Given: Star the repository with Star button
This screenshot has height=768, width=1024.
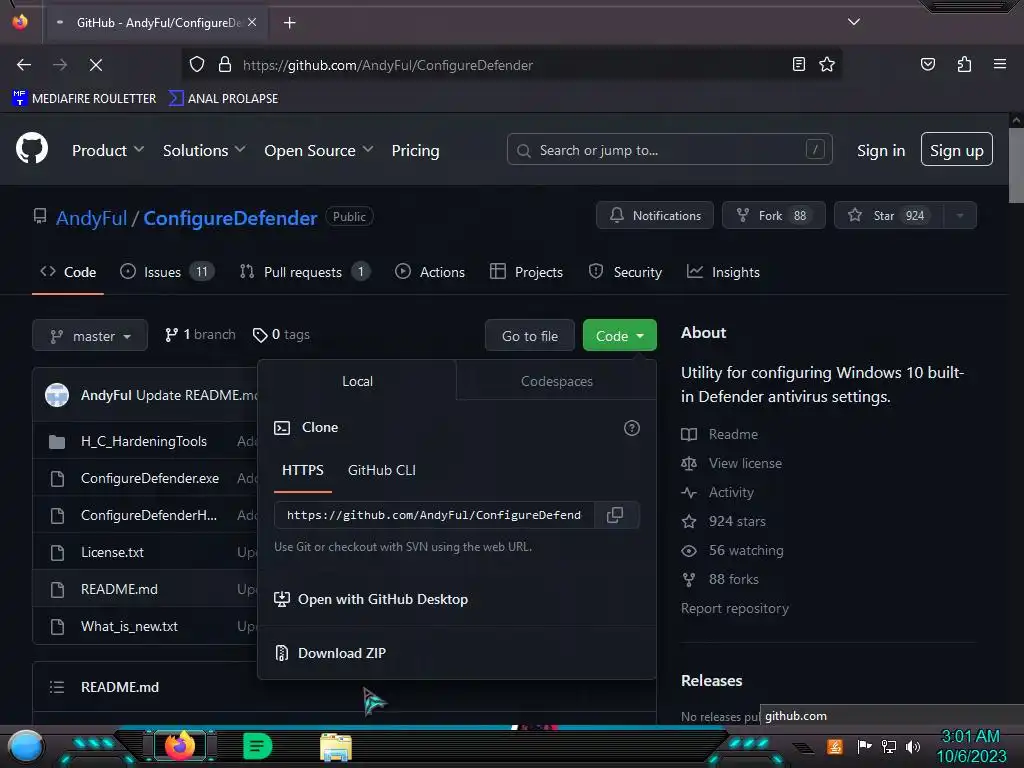Looking at the screenshot, I should [889, 216].
